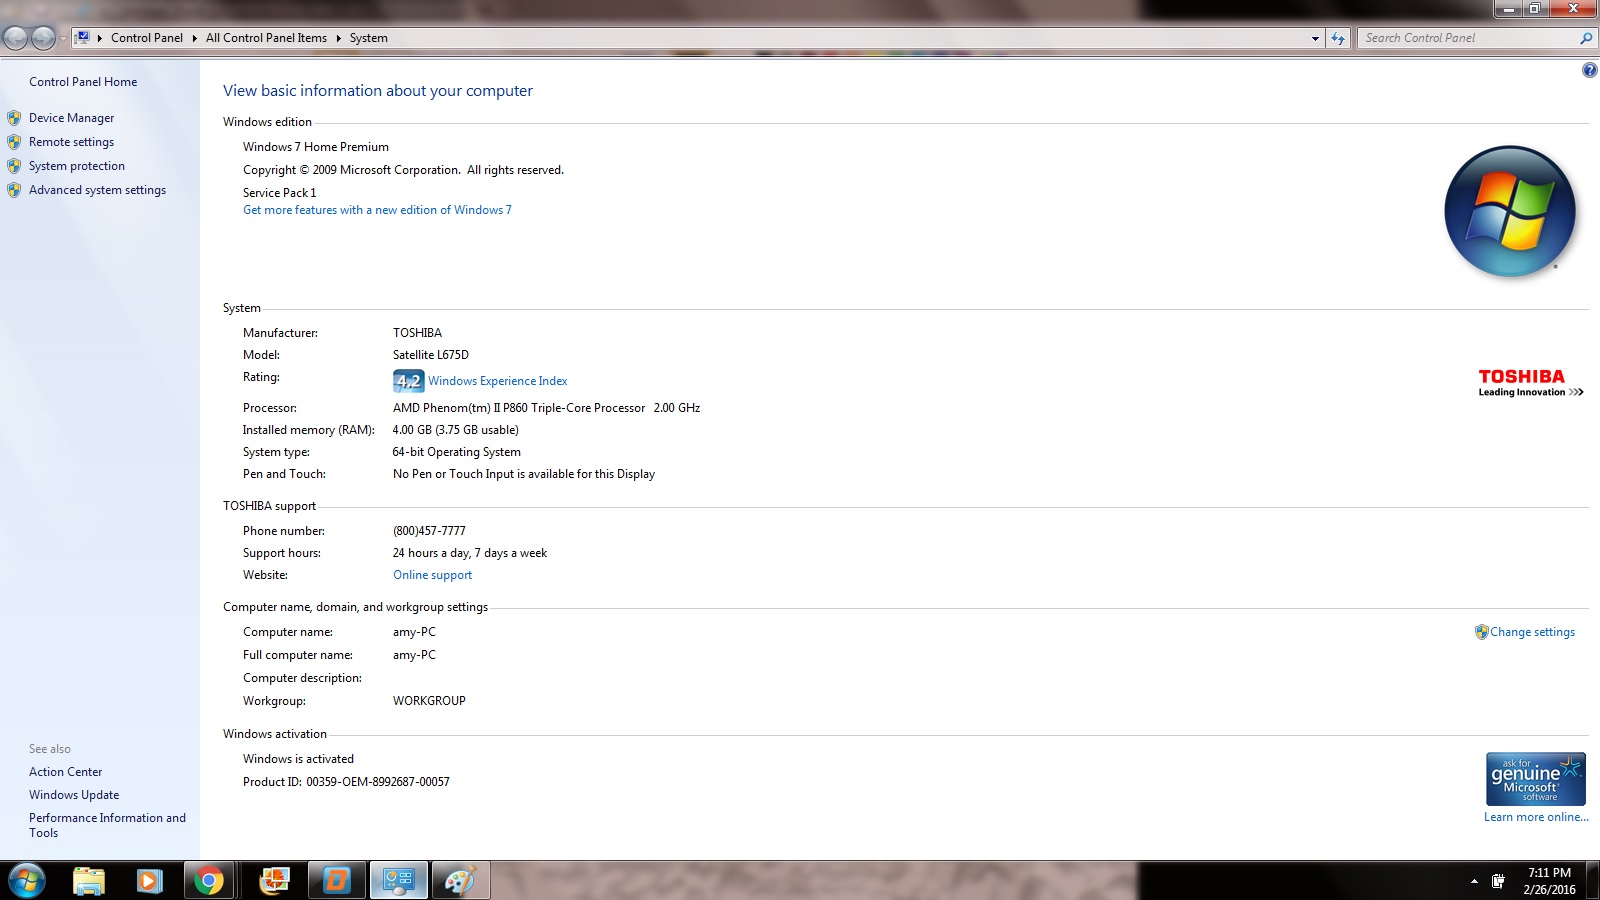Open Paint from the taskbar
This screenshot has height=900, width=1600.
tap(460, 880)
